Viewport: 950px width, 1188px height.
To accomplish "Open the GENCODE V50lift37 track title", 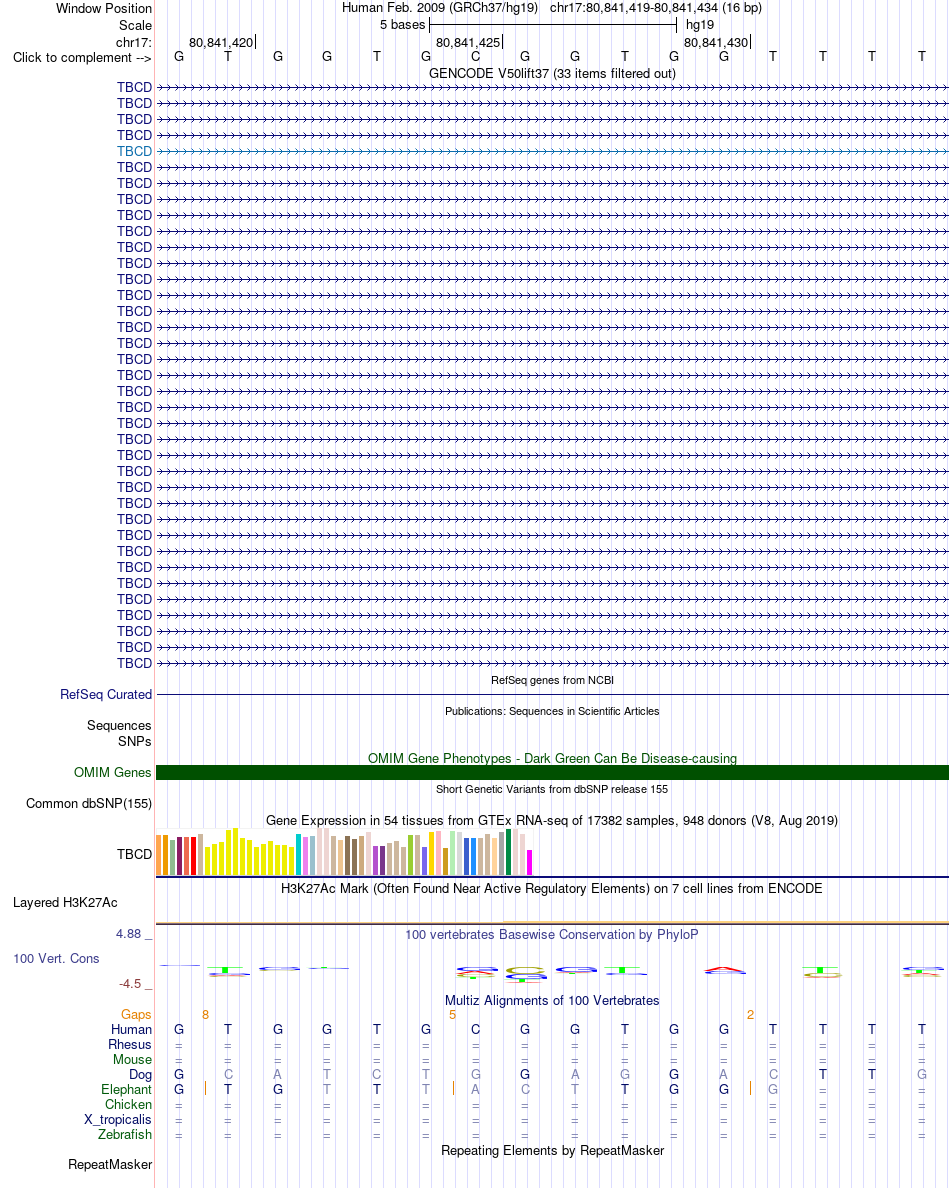I will [x=552, y=73].
